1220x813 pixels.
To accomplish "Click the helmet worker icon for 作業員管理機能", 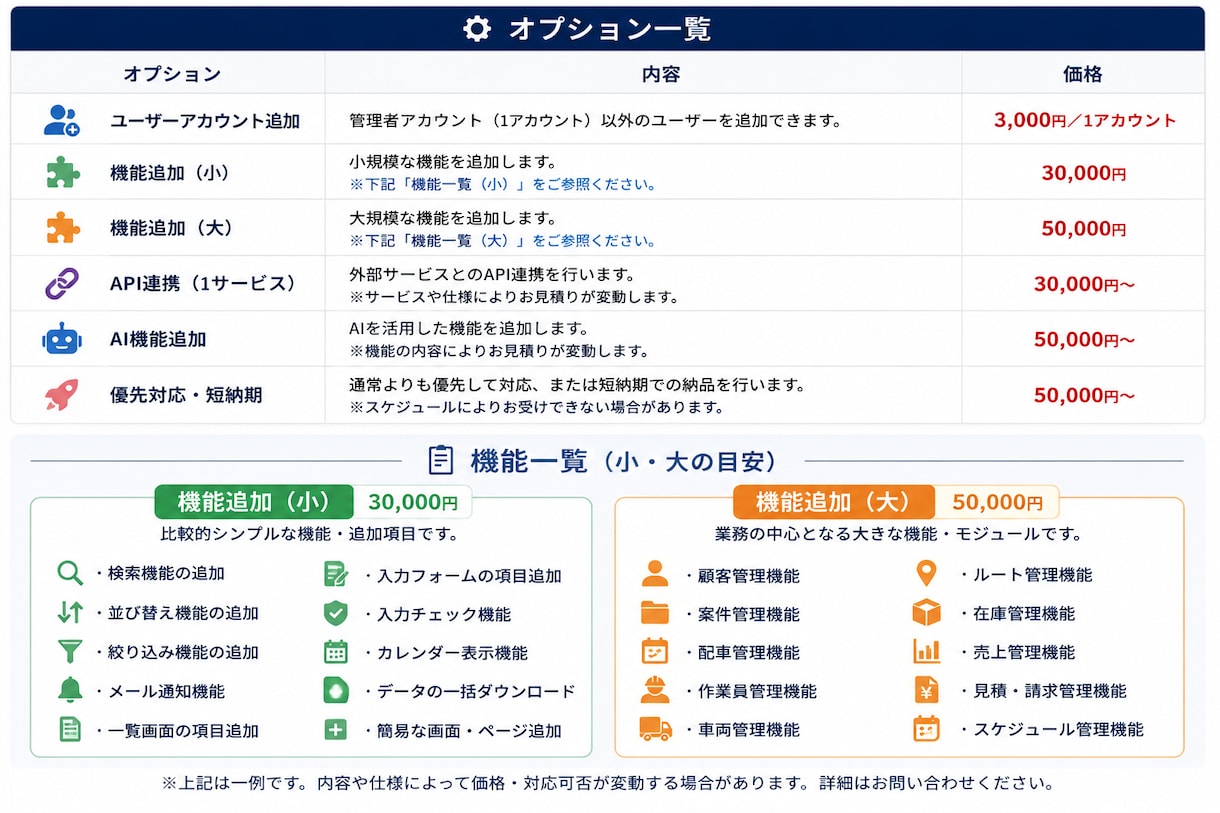I will point(655,690).
